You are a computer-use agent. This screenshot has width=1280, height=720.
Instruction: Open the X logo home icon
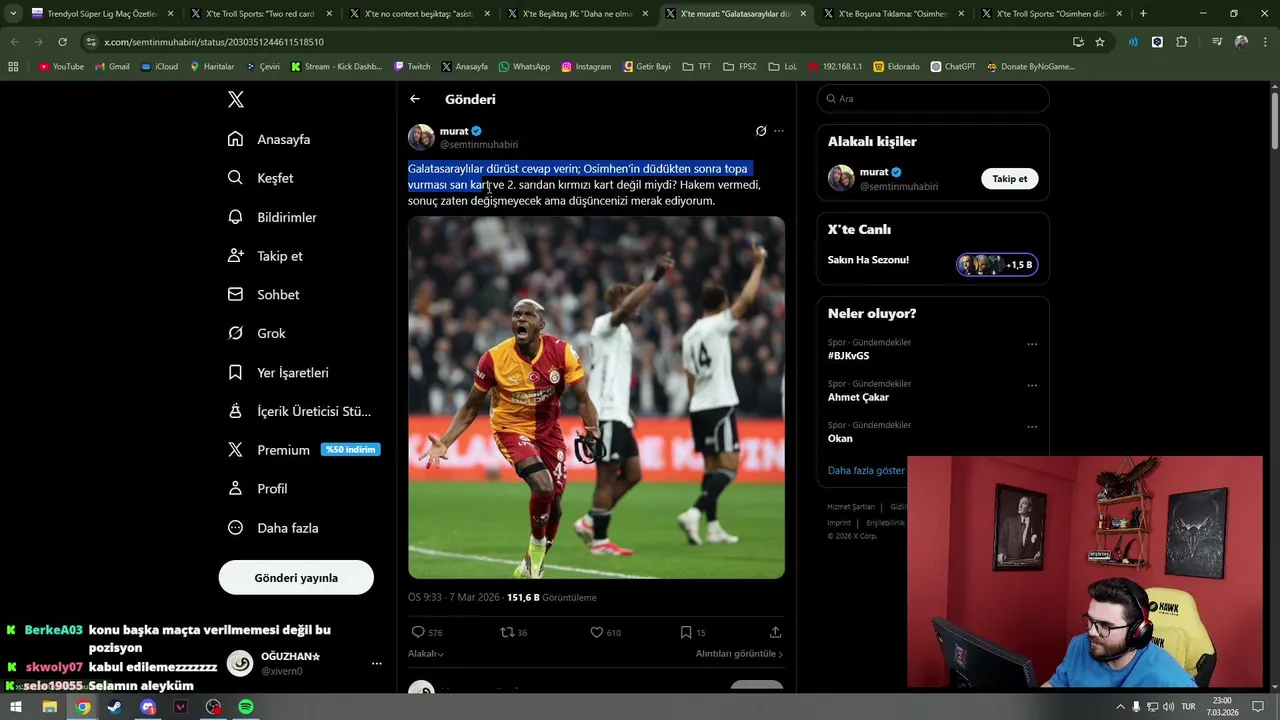(236, 99)
